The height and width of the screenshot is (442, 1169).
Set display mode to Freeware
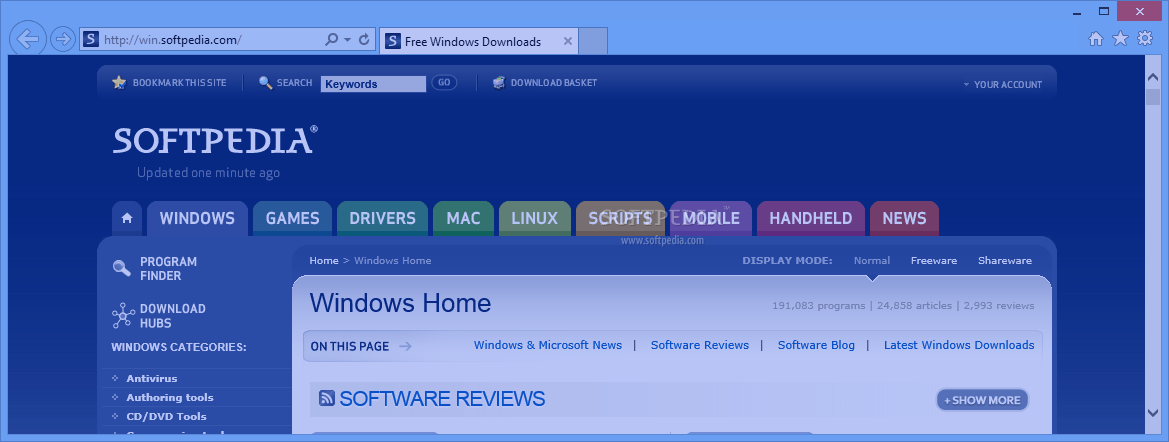click(933, 260)
